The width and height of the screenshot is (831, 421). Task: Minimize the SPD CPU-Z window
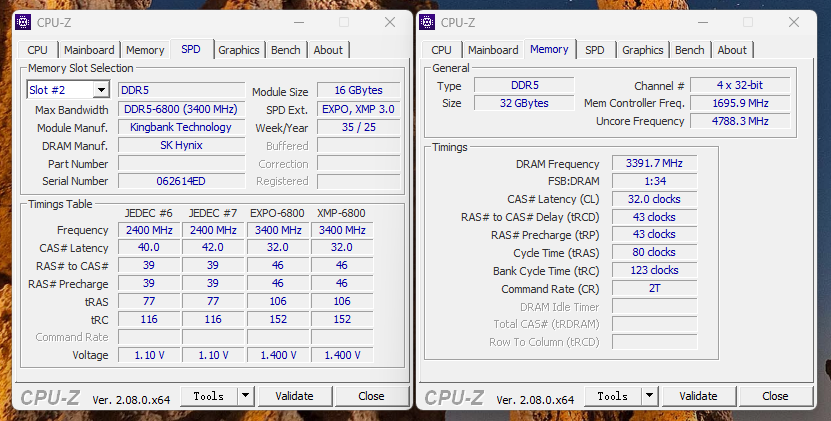[x=299, y=22]
